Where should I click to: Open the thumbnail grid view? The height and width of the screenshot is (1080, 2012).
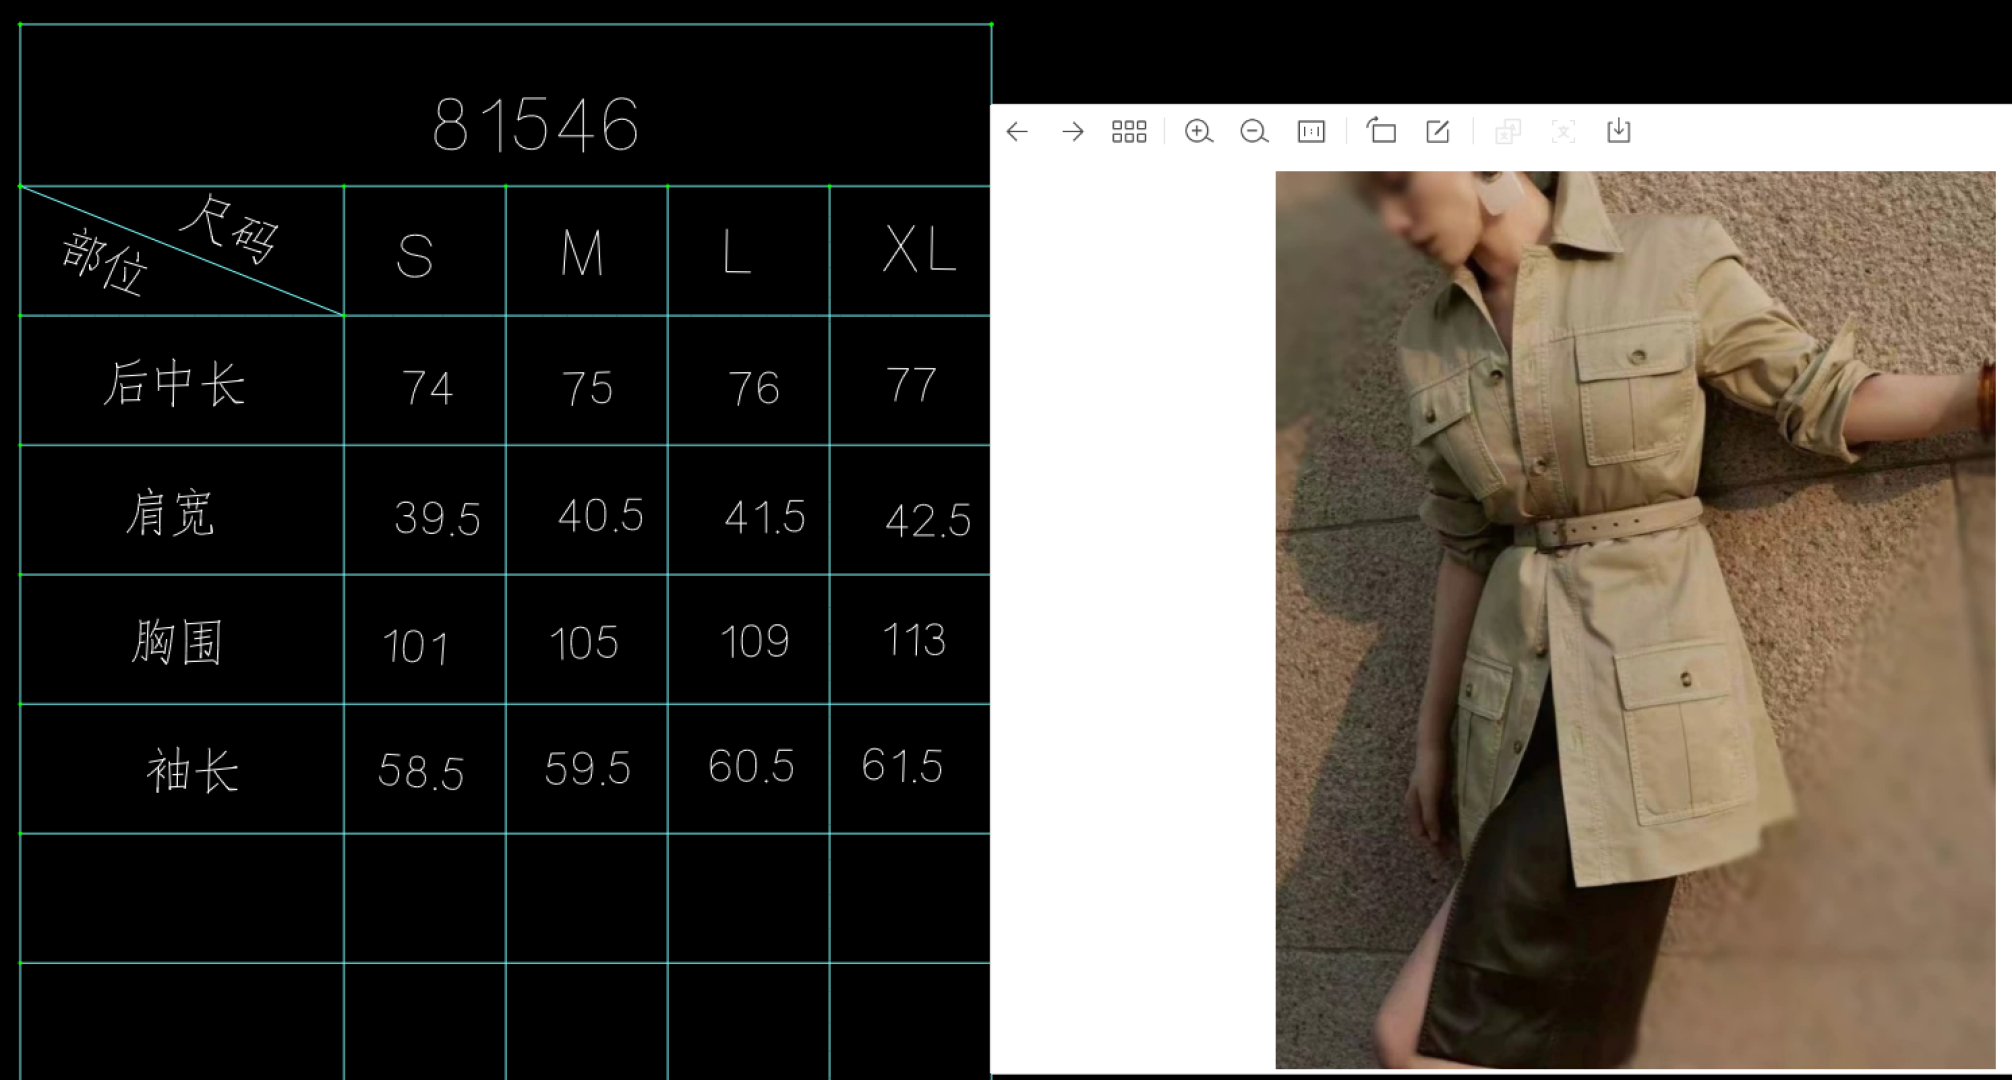(1129, 132)
